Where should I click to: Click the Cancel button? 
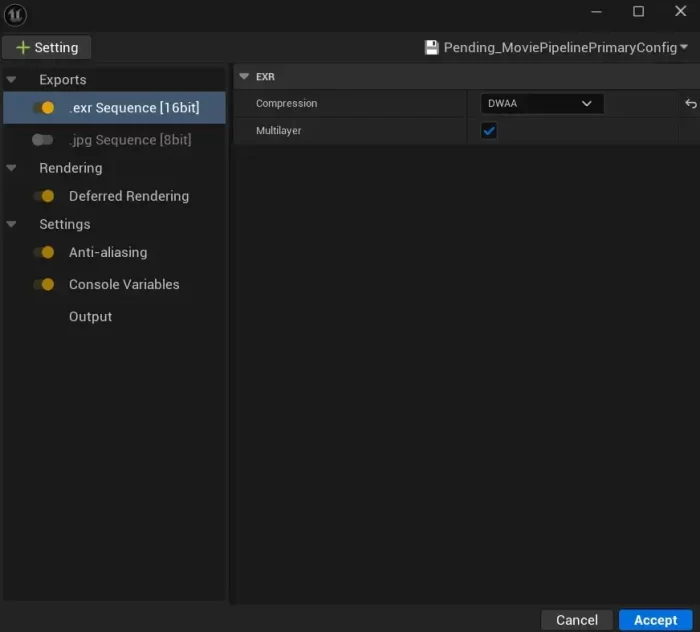576,620
